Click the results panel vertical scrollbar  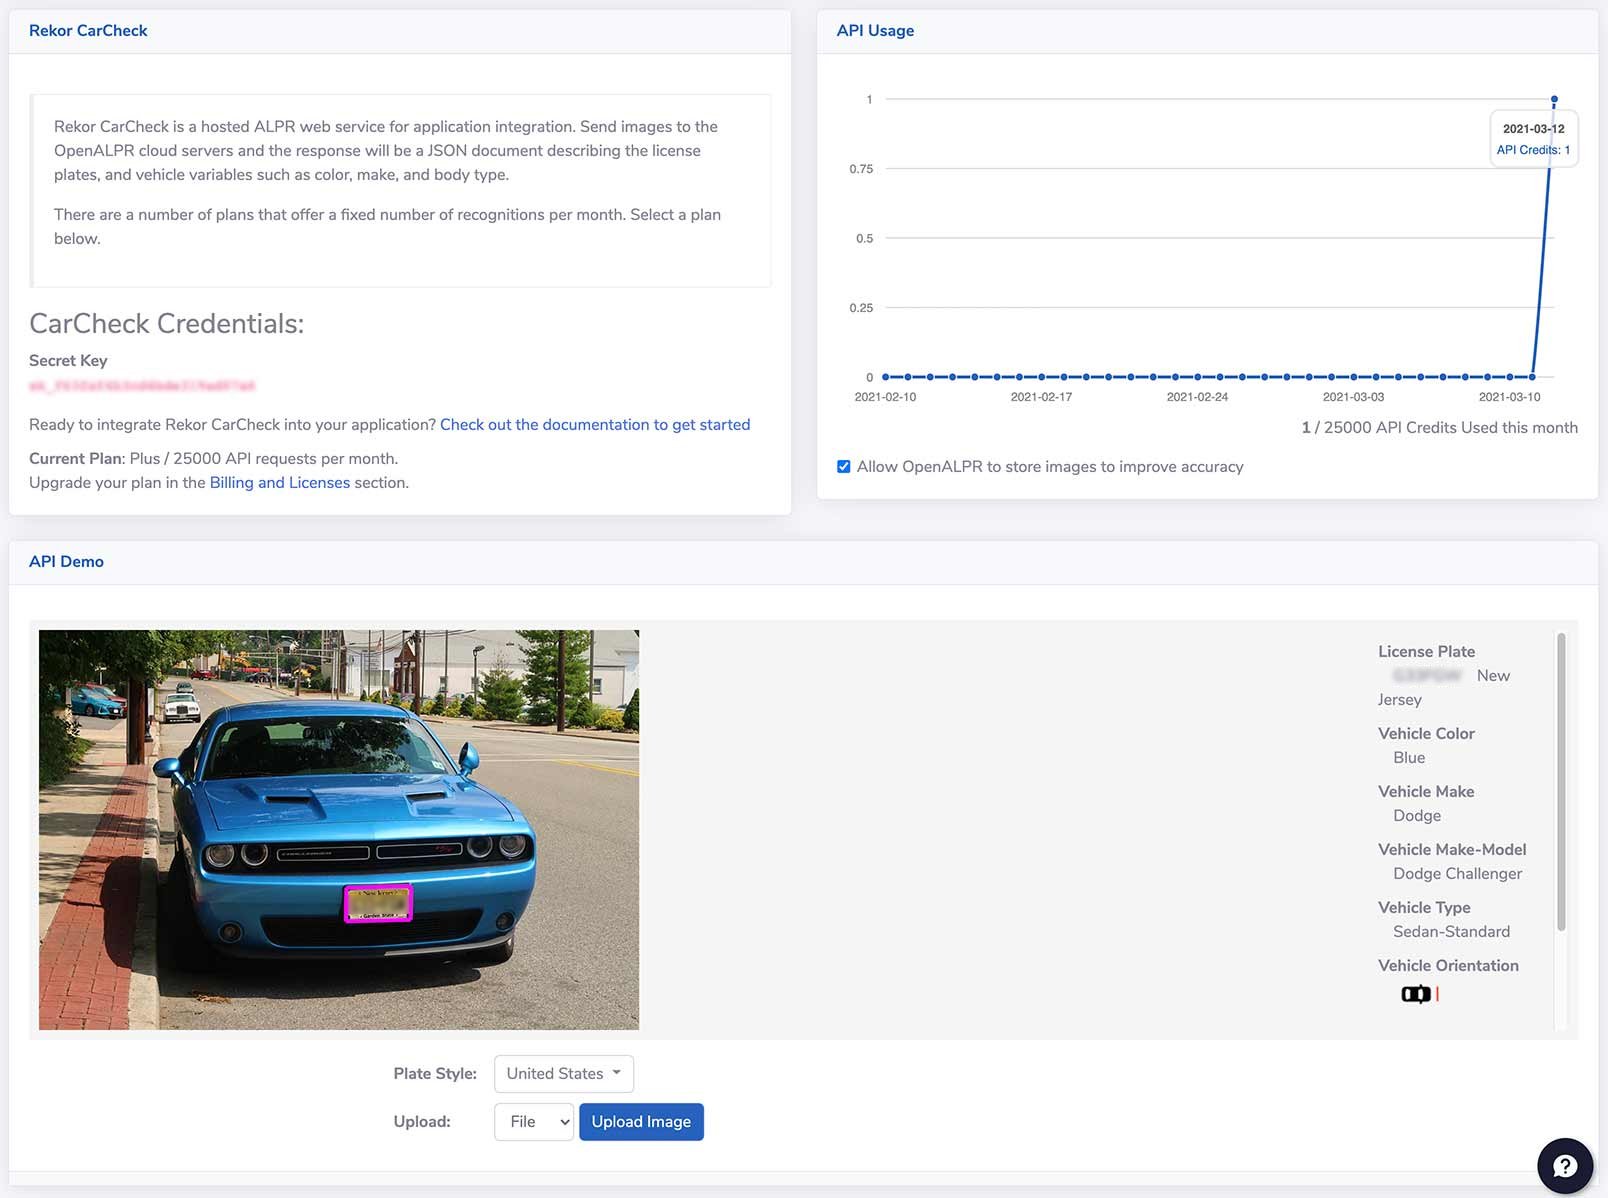(x=1561, y=780)
